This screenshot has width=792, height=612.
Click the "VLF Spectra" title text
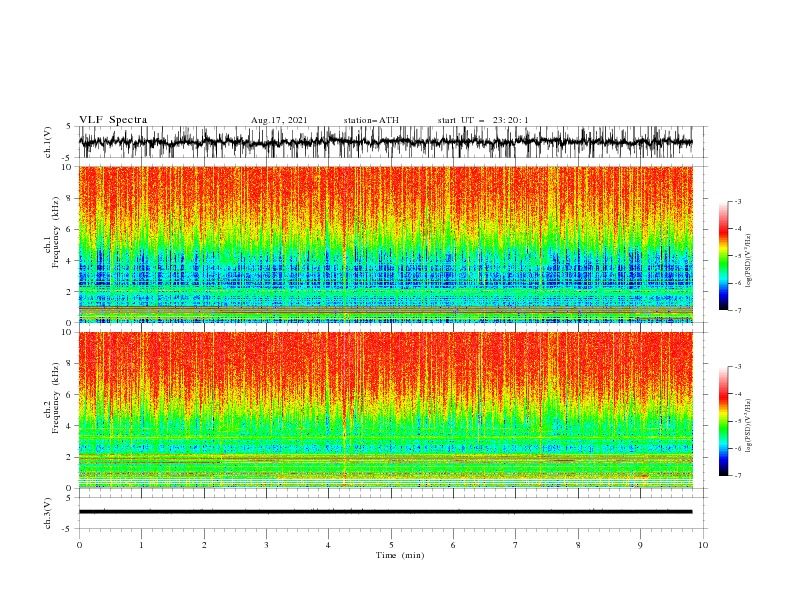click(113, 120)
